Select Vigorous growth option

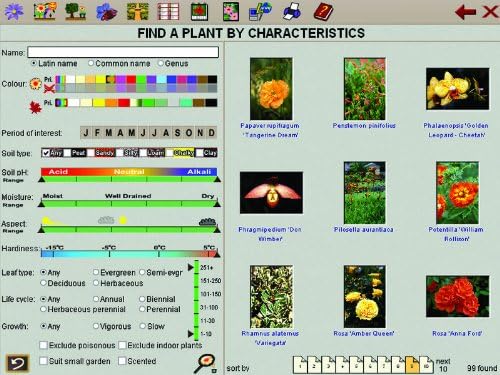[x=96, y=326]
